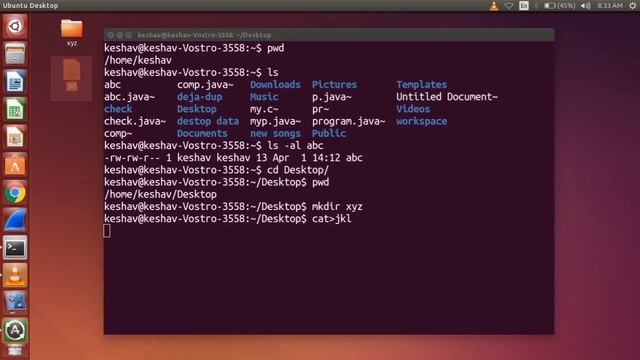Click the pr~ file name
This screenshot has width=640, height=360.
320,109
